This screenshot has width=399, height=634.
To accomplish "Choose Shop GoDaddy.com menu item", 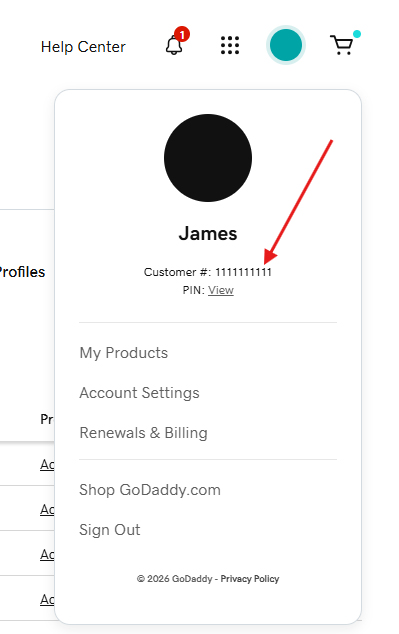I will pos(150,490).
